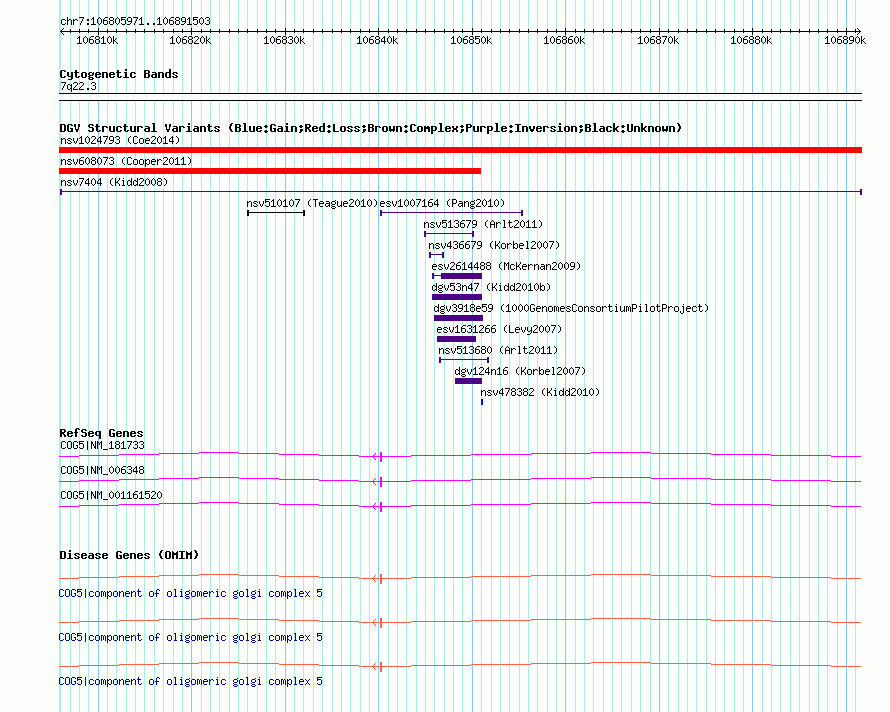This screenshot has width=890, height=712.
Task: Select the third COG5 OMIM disease gene link
Action: (191, 681)
